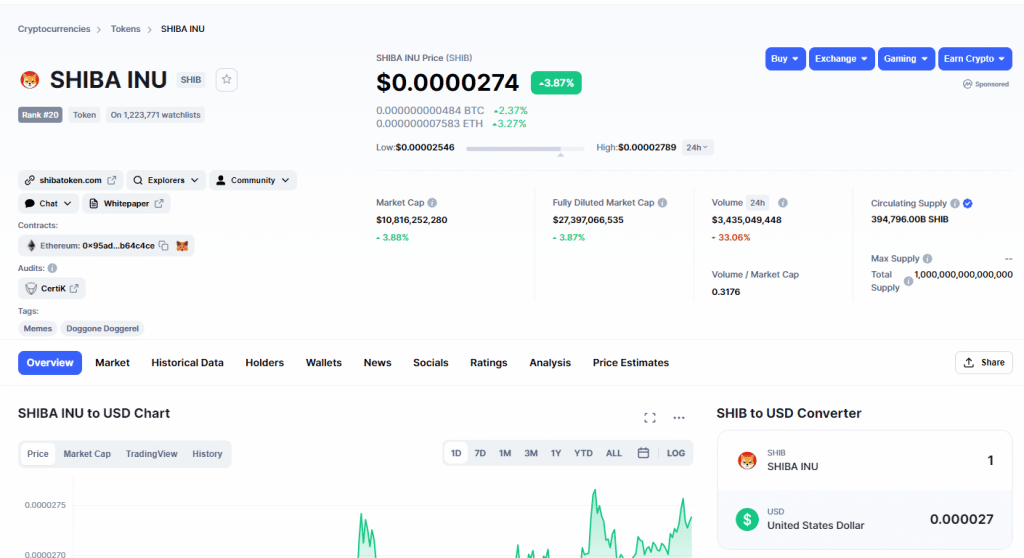Open the Buy dropdown
Viewport: 1024px width, 558px height.
coord(785,59)
